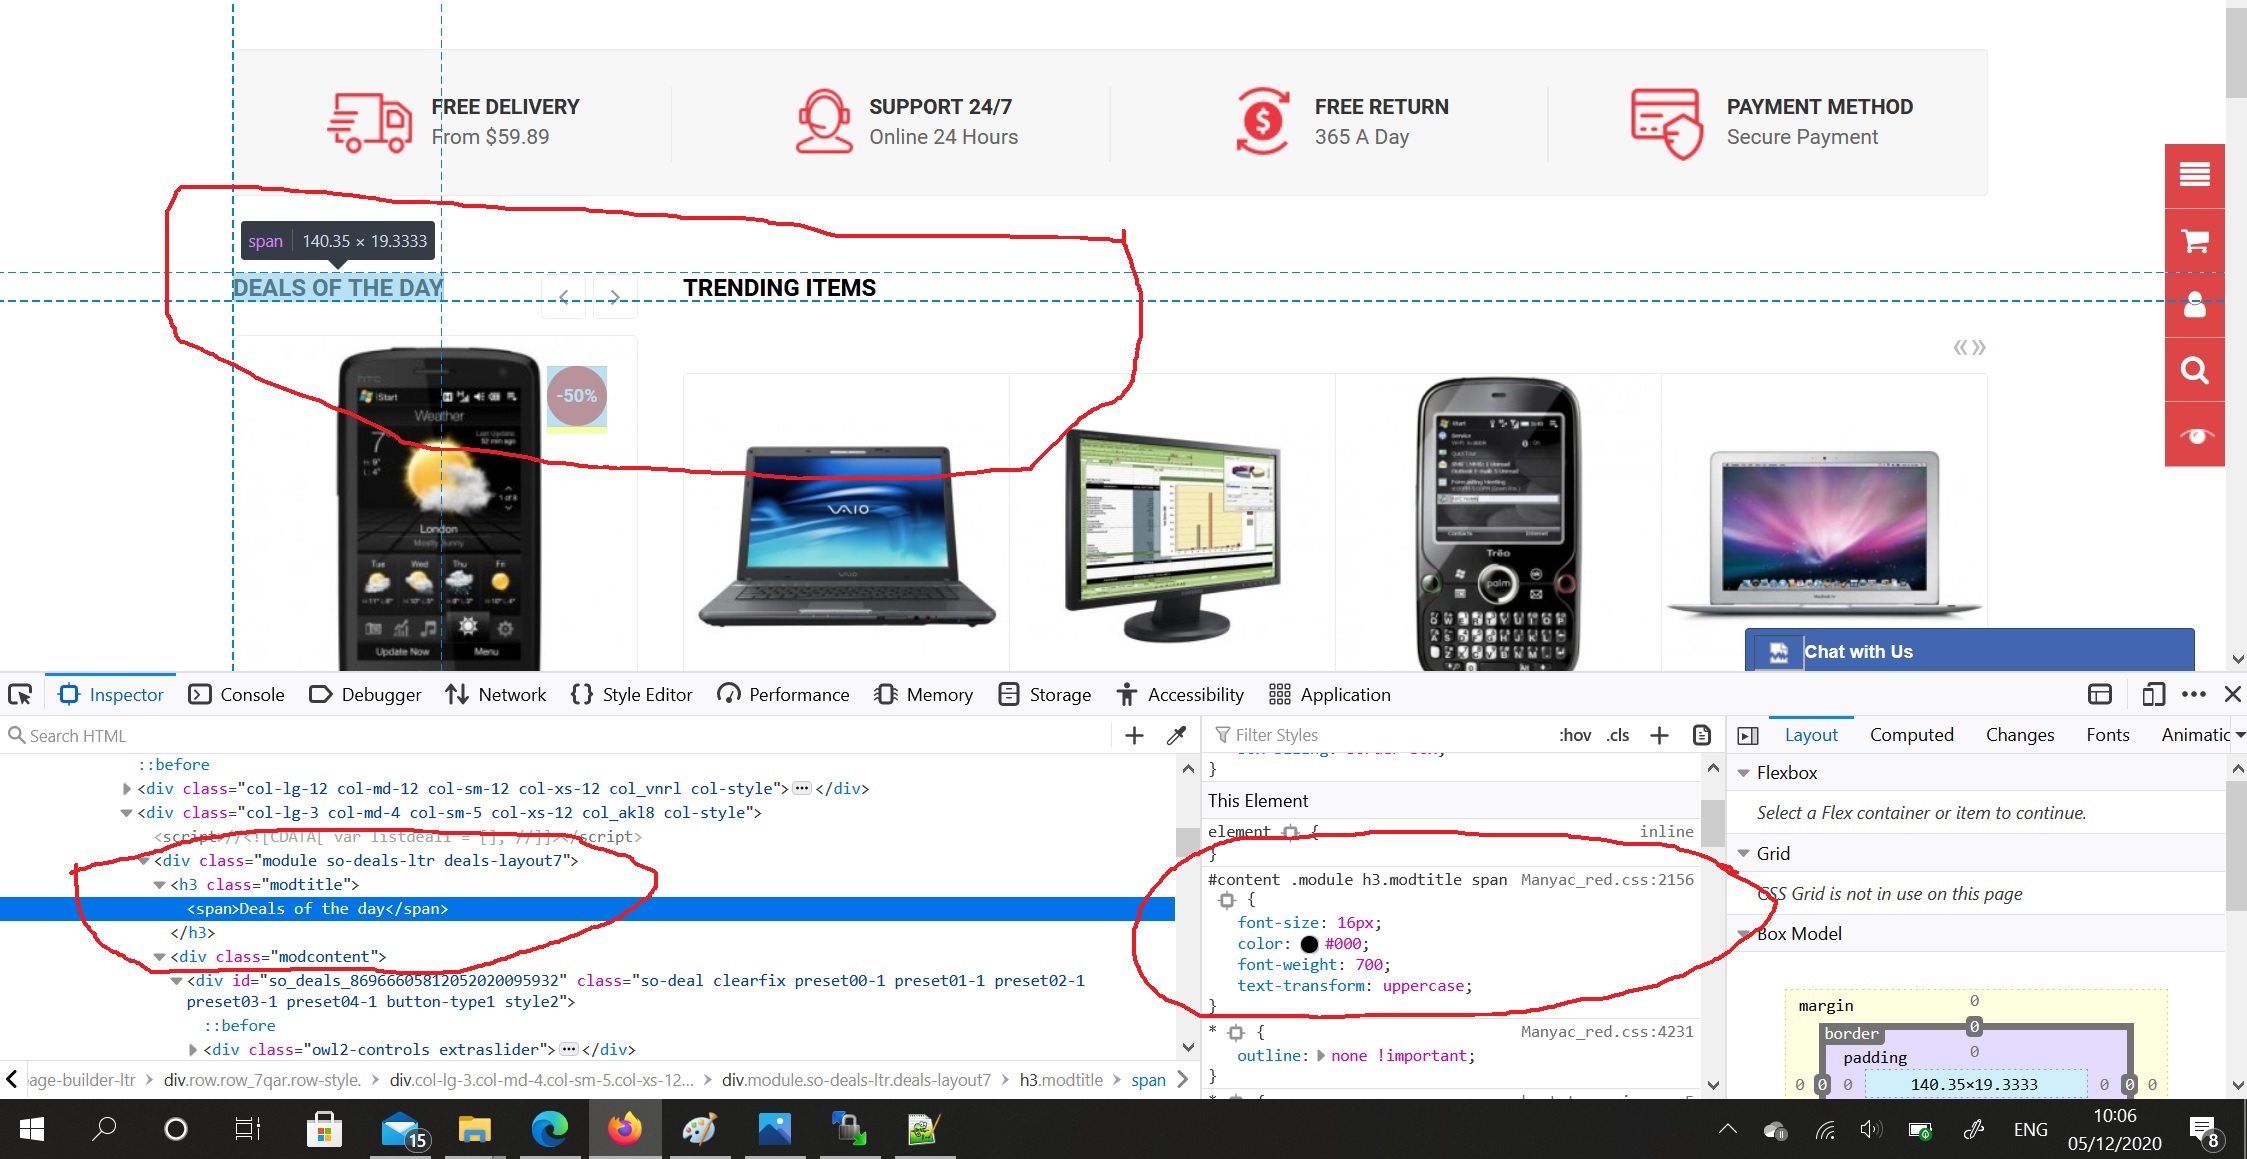Click the VAIO laptop product image
Screen dimensions: 2247x1159
point(846,535)
